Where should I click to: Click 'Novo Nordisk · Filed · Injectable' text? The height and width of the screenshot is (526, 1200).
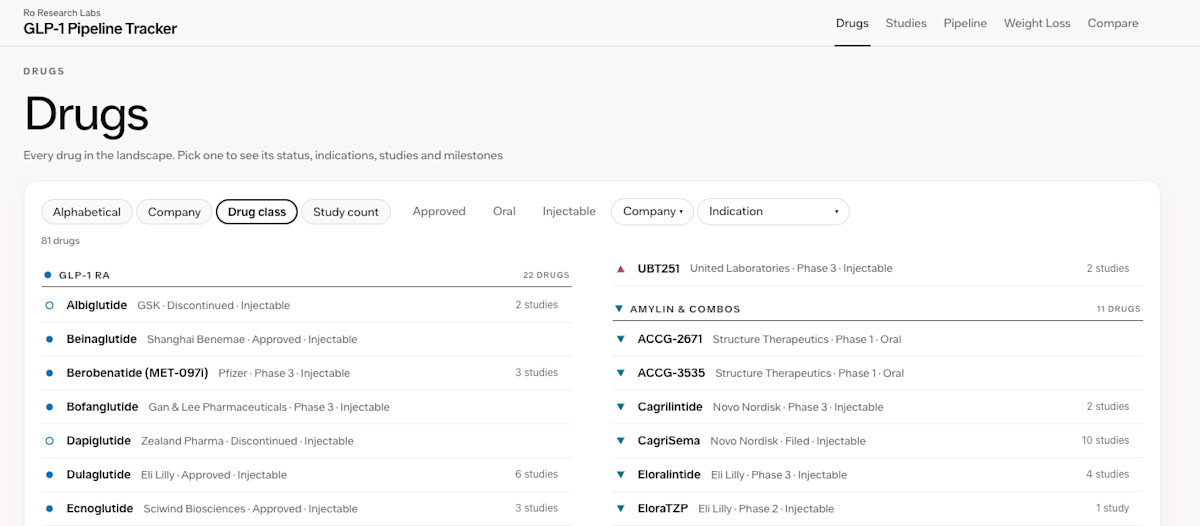(788, 441)
